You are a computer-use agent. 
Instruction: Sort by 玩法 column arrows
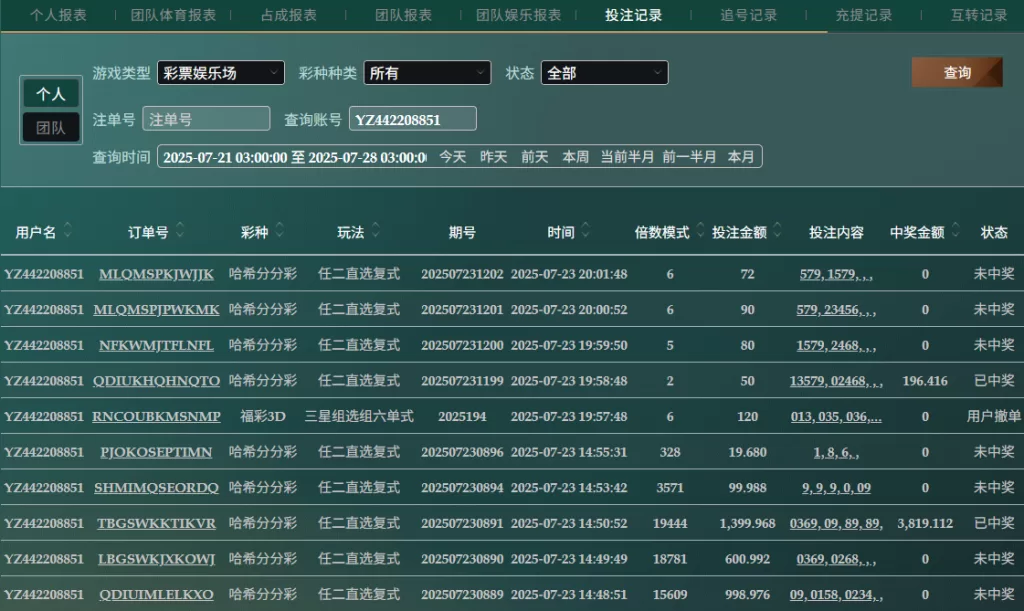click(376, 230)
